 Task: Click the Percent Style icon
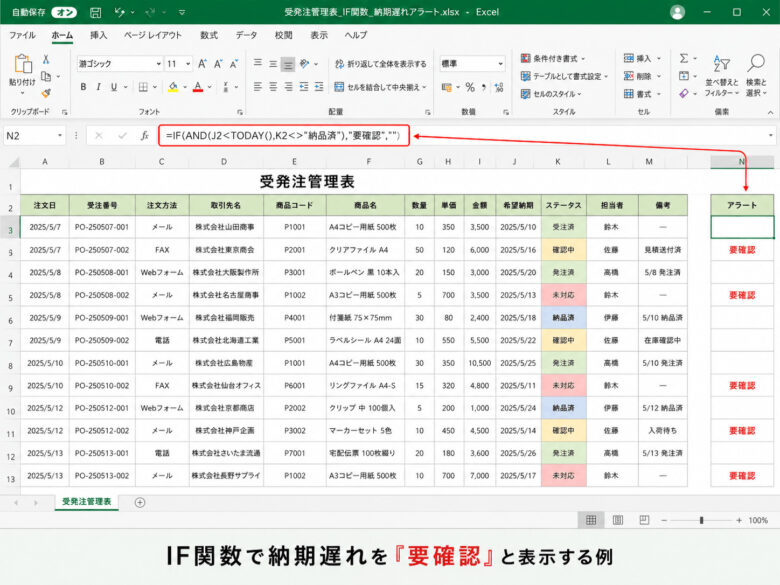click(470, 87)
